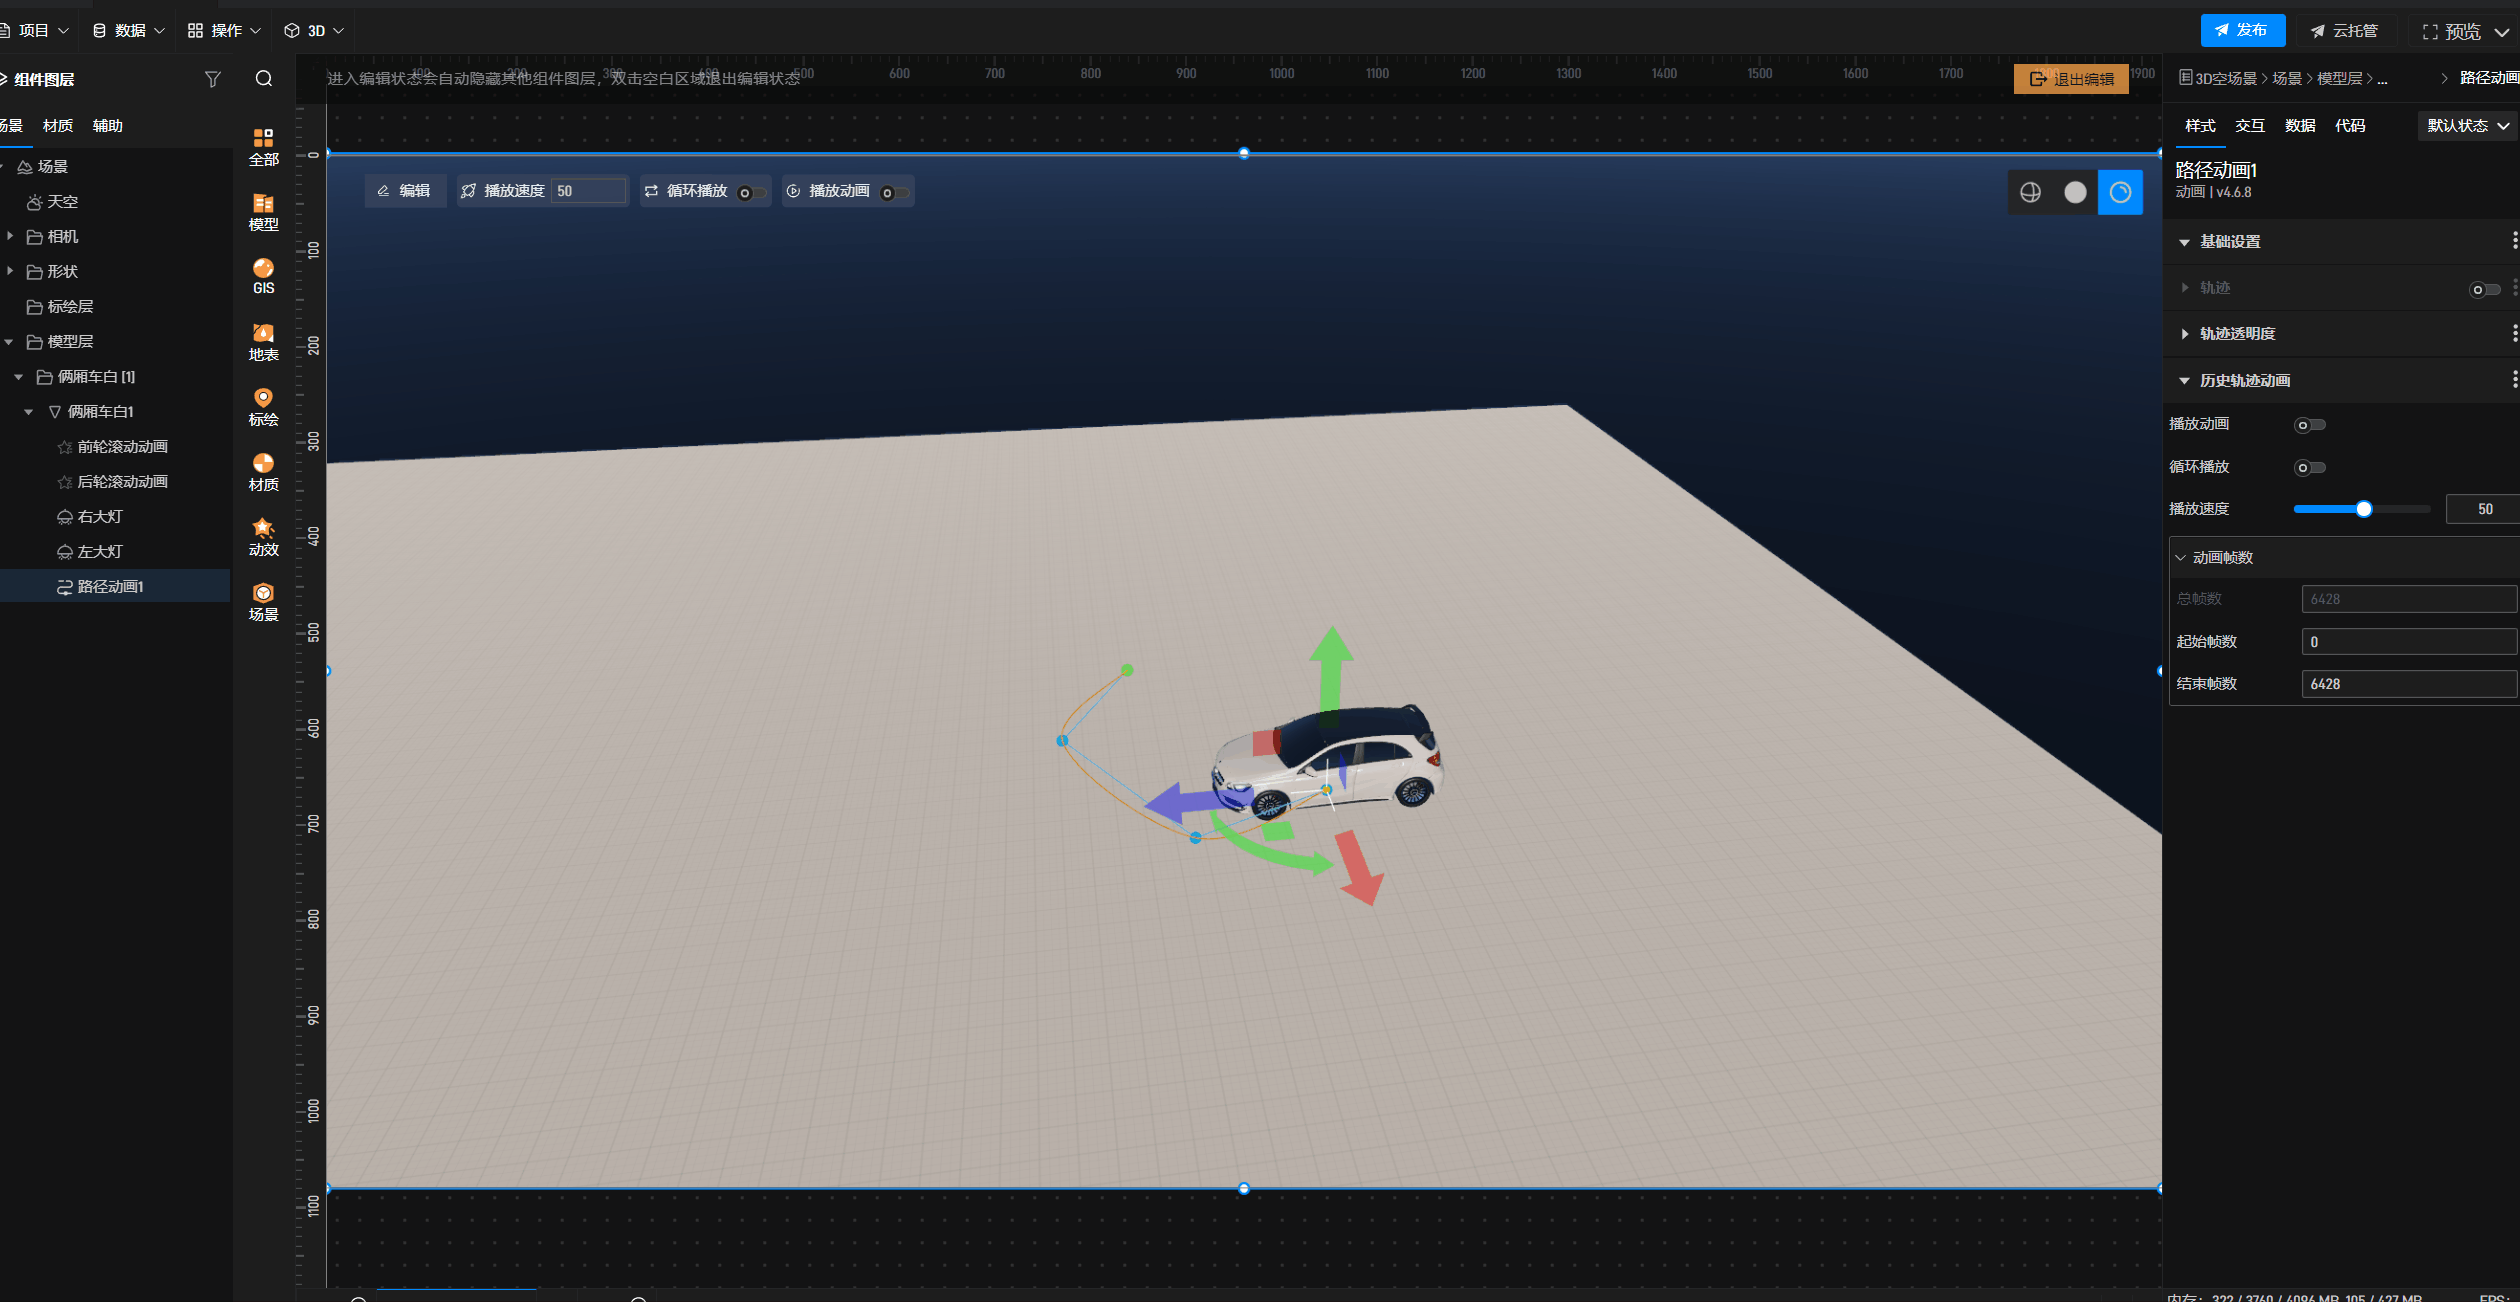Expand the 轨迹透明度 section

(2237, 334)
